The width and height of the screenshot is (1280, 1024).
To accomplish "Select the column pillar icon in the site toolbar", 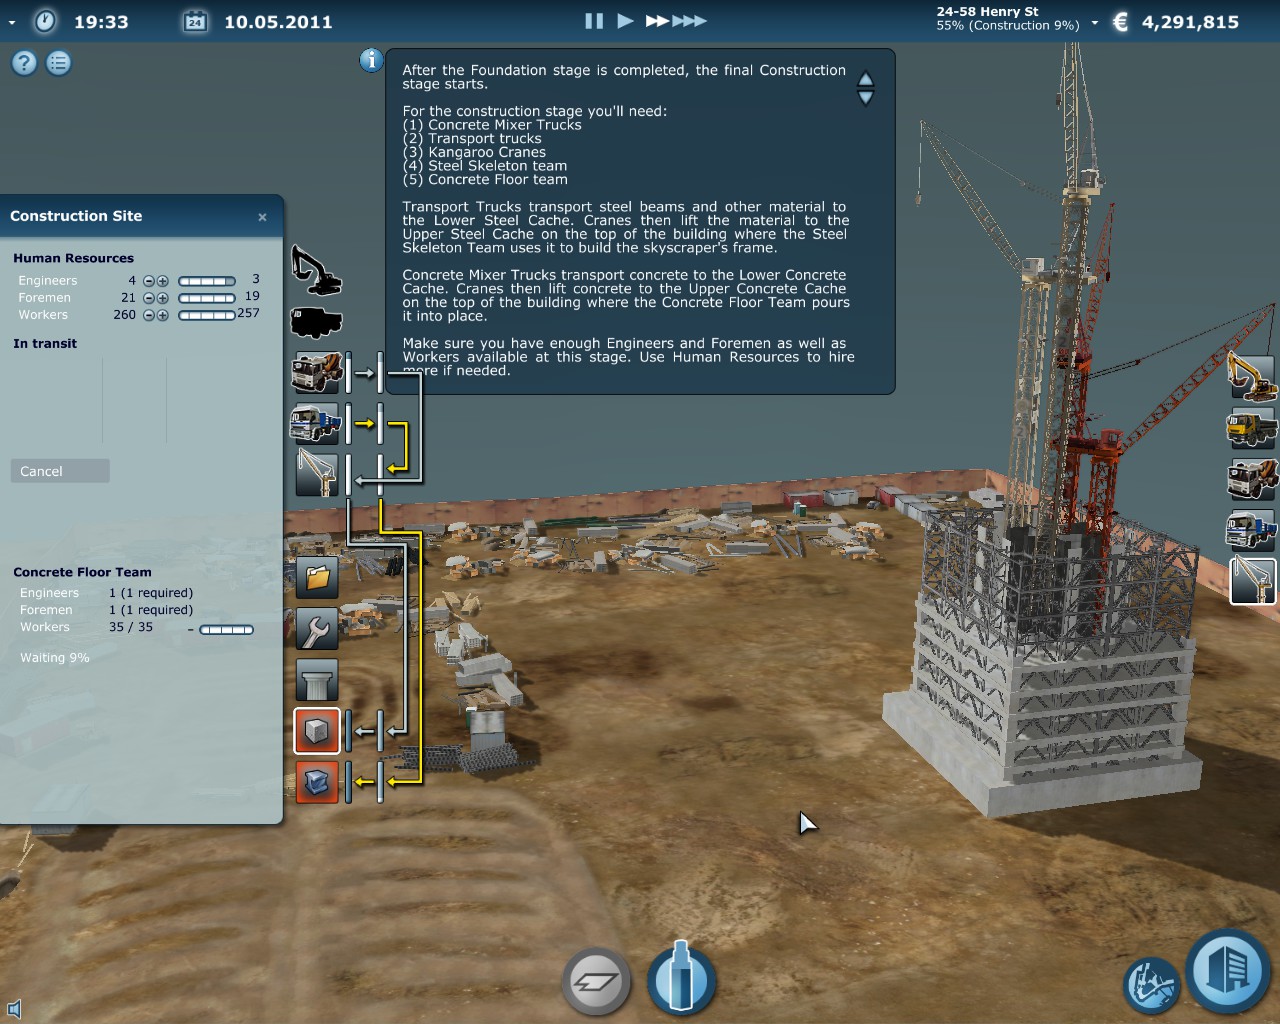I will 316,680.
